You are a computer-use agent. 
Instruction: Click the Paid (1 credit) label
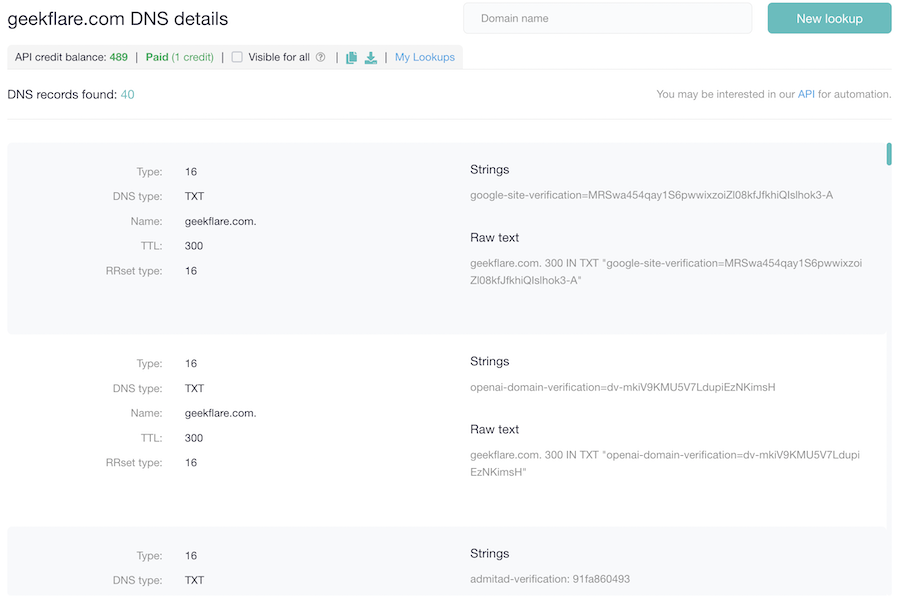pos(180,57)
